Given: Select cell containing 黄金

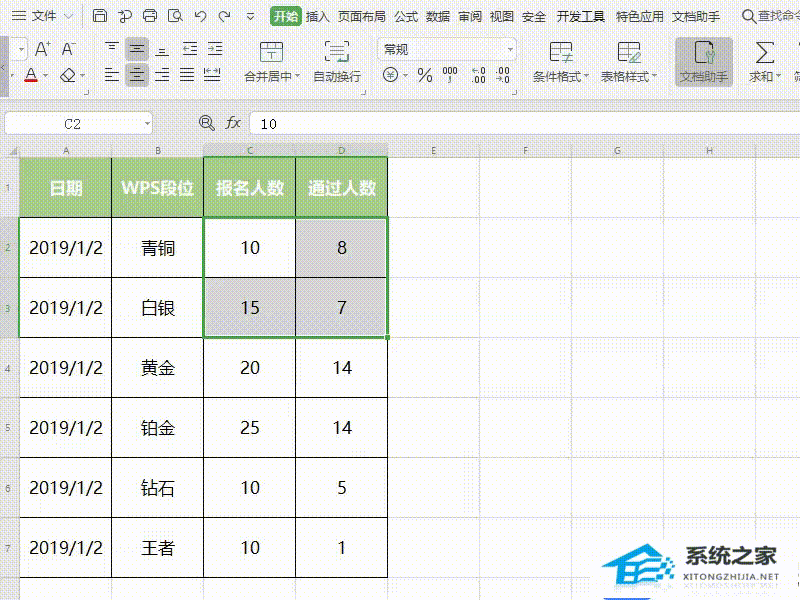Looking at the screenshot, I should pos(158,368).
